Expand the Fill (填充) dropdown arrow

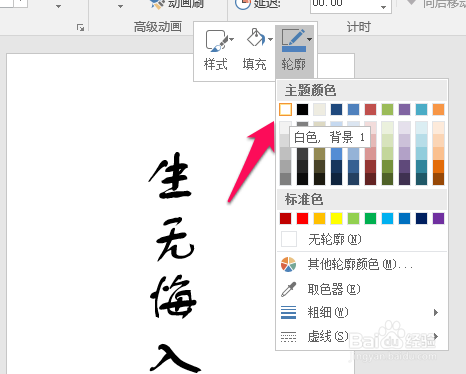click(x=270, y=39)
